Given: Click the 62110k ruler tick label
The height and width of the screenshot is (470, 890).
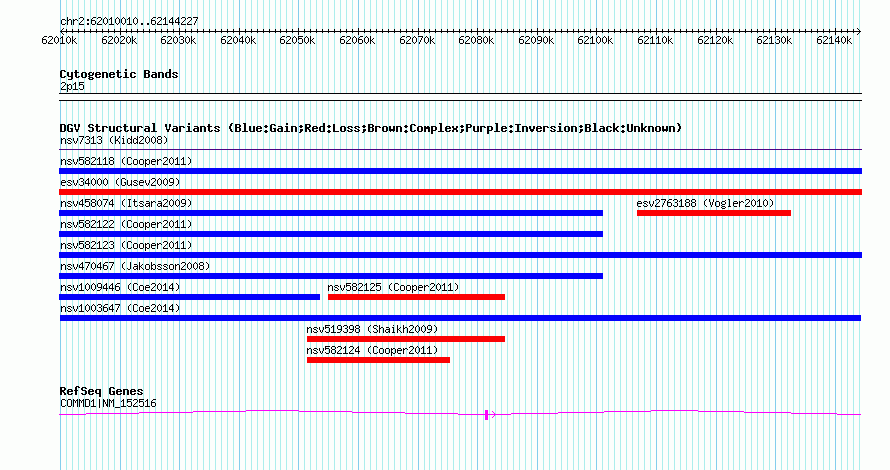Looking at the screenshot, I should click(656, 40).
